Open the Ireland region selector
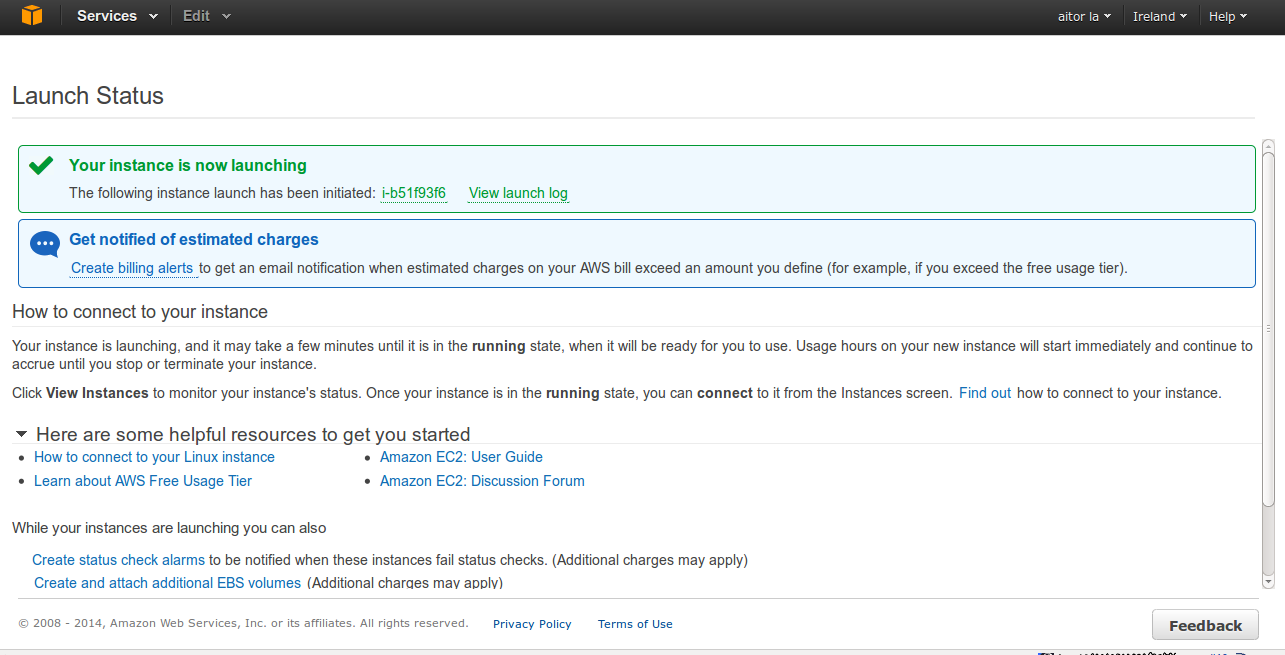 coord(1159,16)
